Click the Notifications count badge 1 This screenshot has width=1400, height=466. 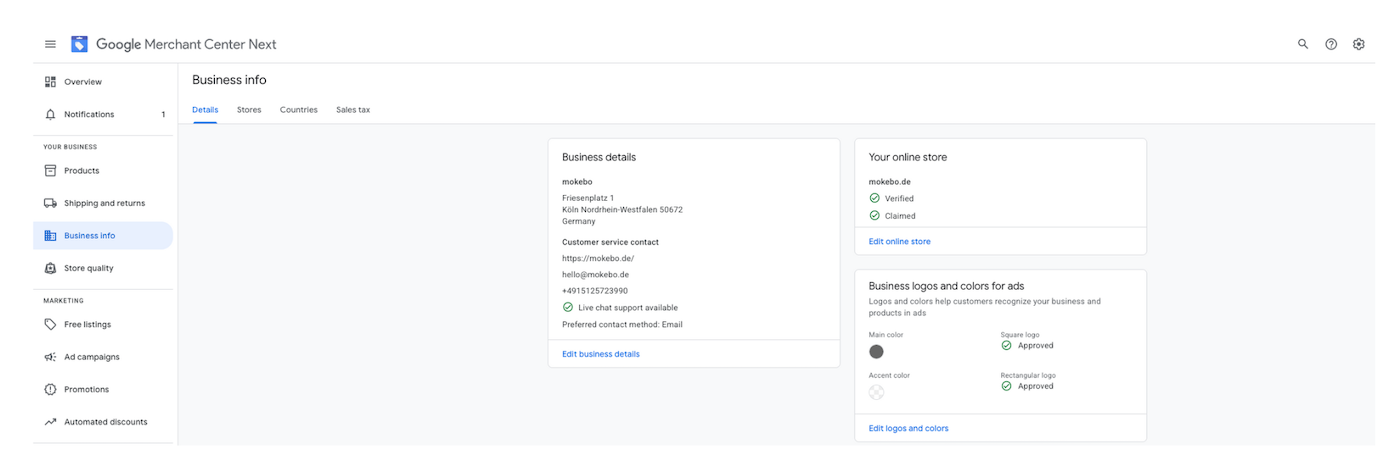point(163,114)
